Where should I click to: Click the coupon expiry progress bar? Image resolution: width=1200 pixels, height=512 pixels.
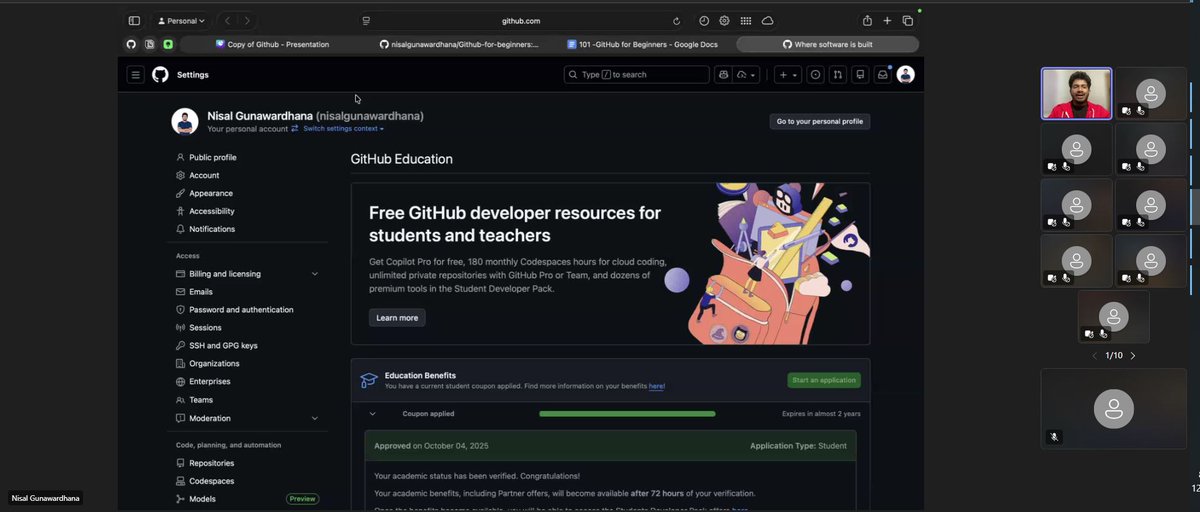627,414
